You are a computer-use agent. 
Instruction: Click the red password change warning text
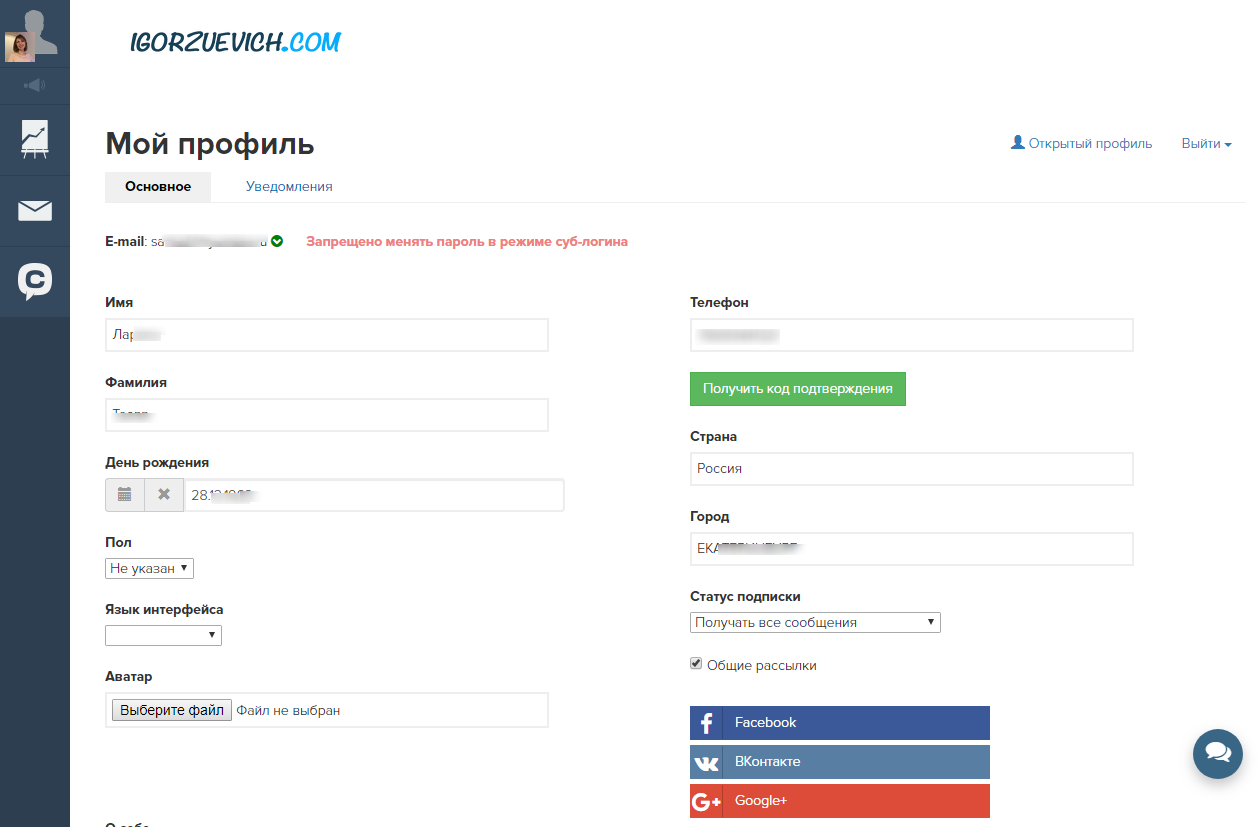pyautogui.click(x=467, y=242)
